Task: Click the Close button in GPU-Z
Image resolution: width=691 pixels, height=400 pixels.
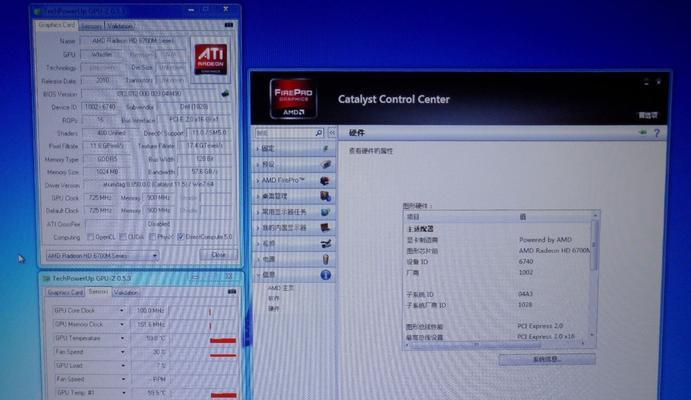Action: click(219, 255)
